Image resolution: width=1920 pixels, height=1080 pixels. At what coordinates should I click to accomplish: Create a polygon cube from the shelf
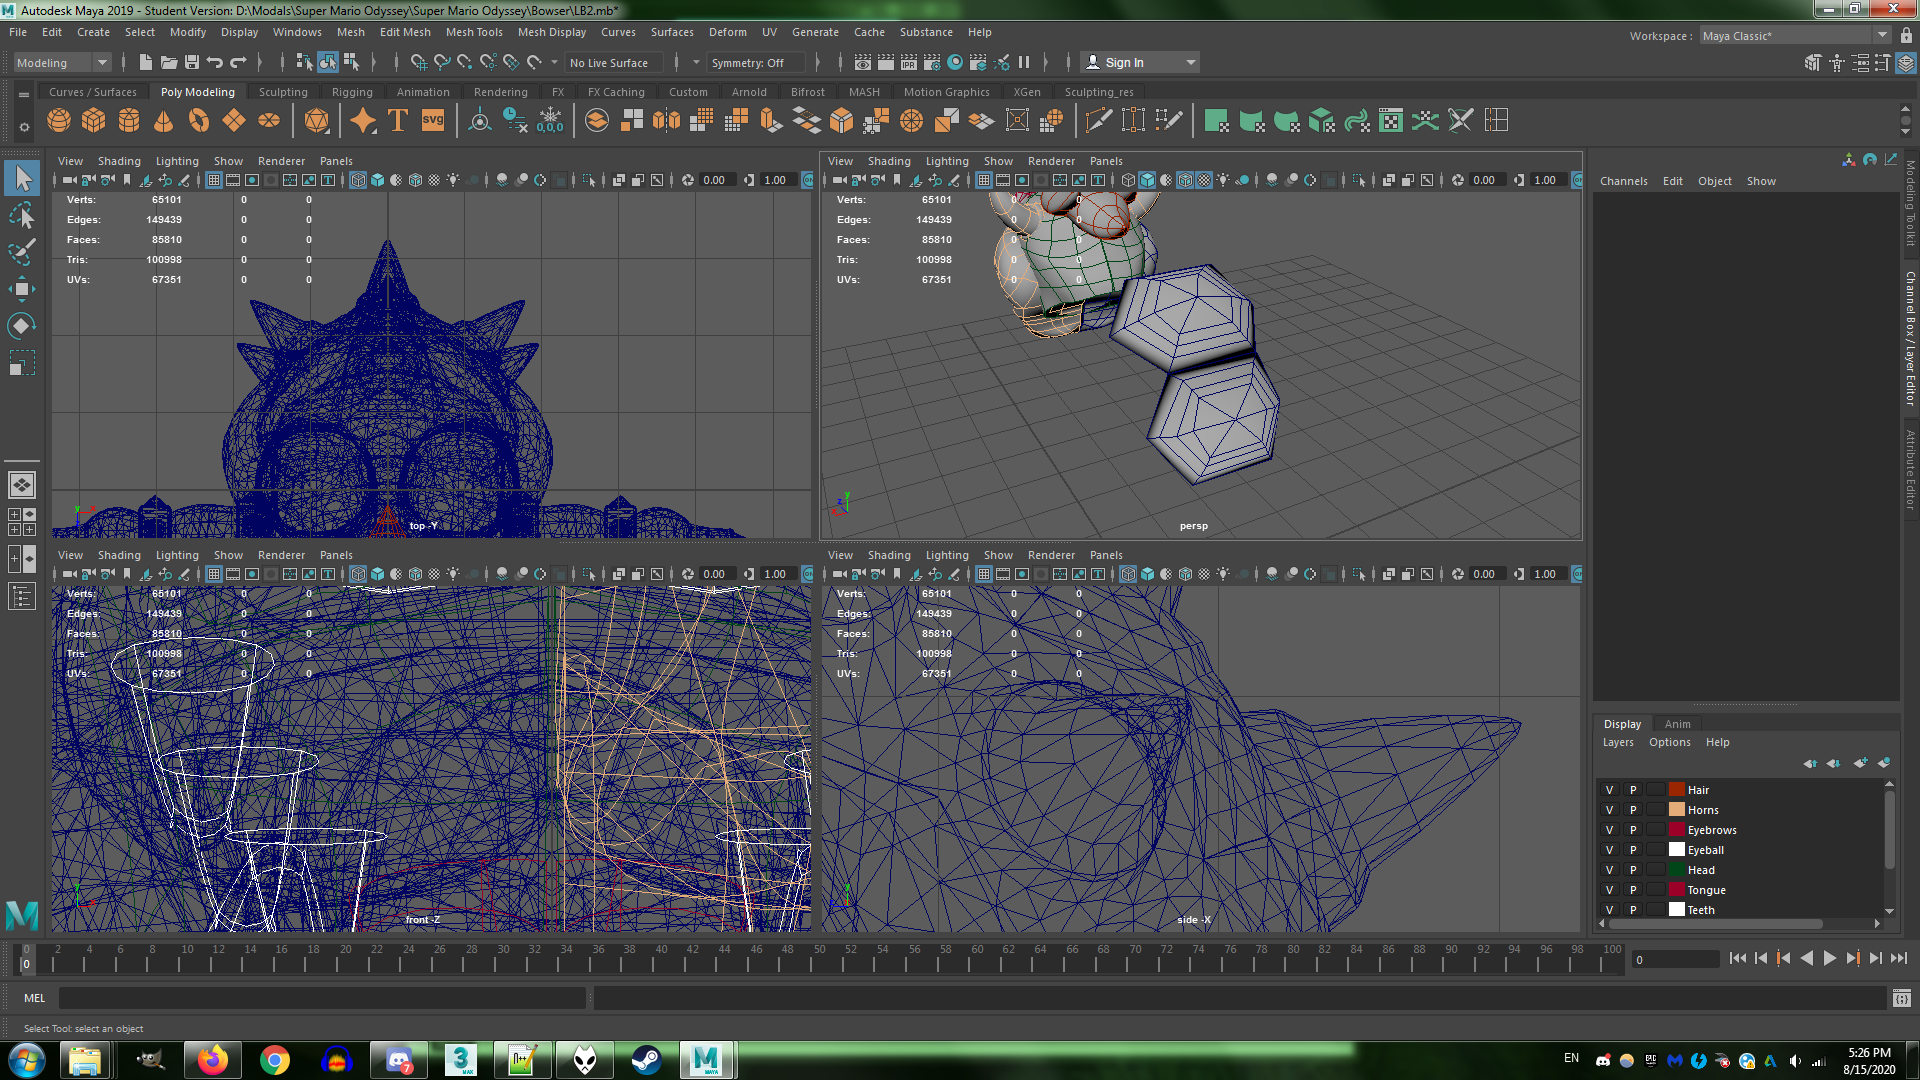pos(94,121)
